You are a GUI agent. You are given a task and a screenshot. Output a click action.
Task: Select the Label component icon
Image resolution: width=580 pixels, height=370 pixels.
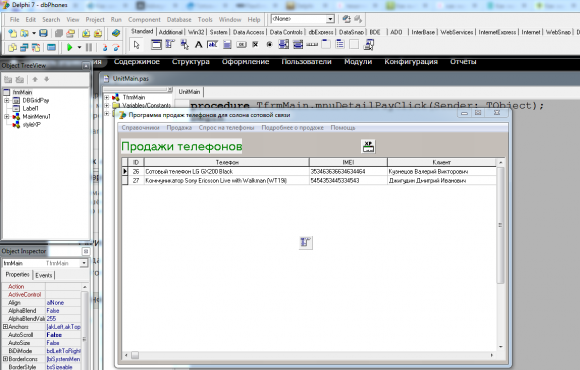coord(199,45)
